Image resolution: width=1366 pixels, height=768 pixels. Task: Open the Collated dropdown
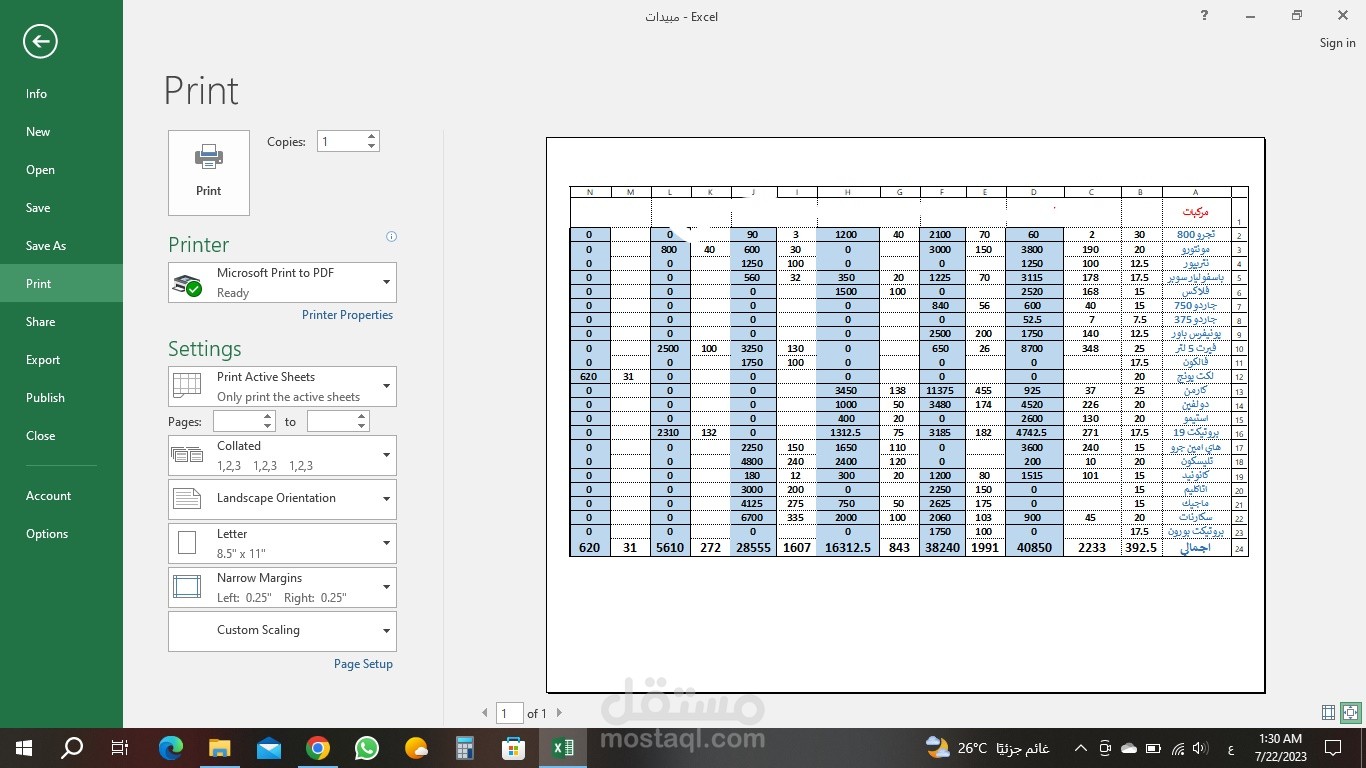pos(282,455)
